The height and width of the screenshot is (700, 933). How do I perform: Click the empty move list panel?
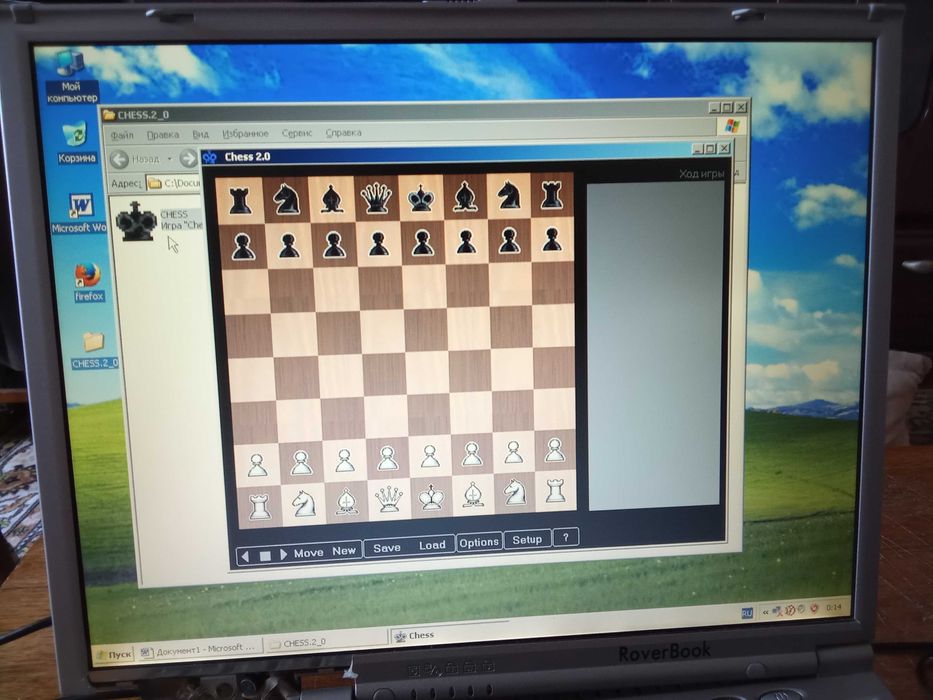pos(655,345)
